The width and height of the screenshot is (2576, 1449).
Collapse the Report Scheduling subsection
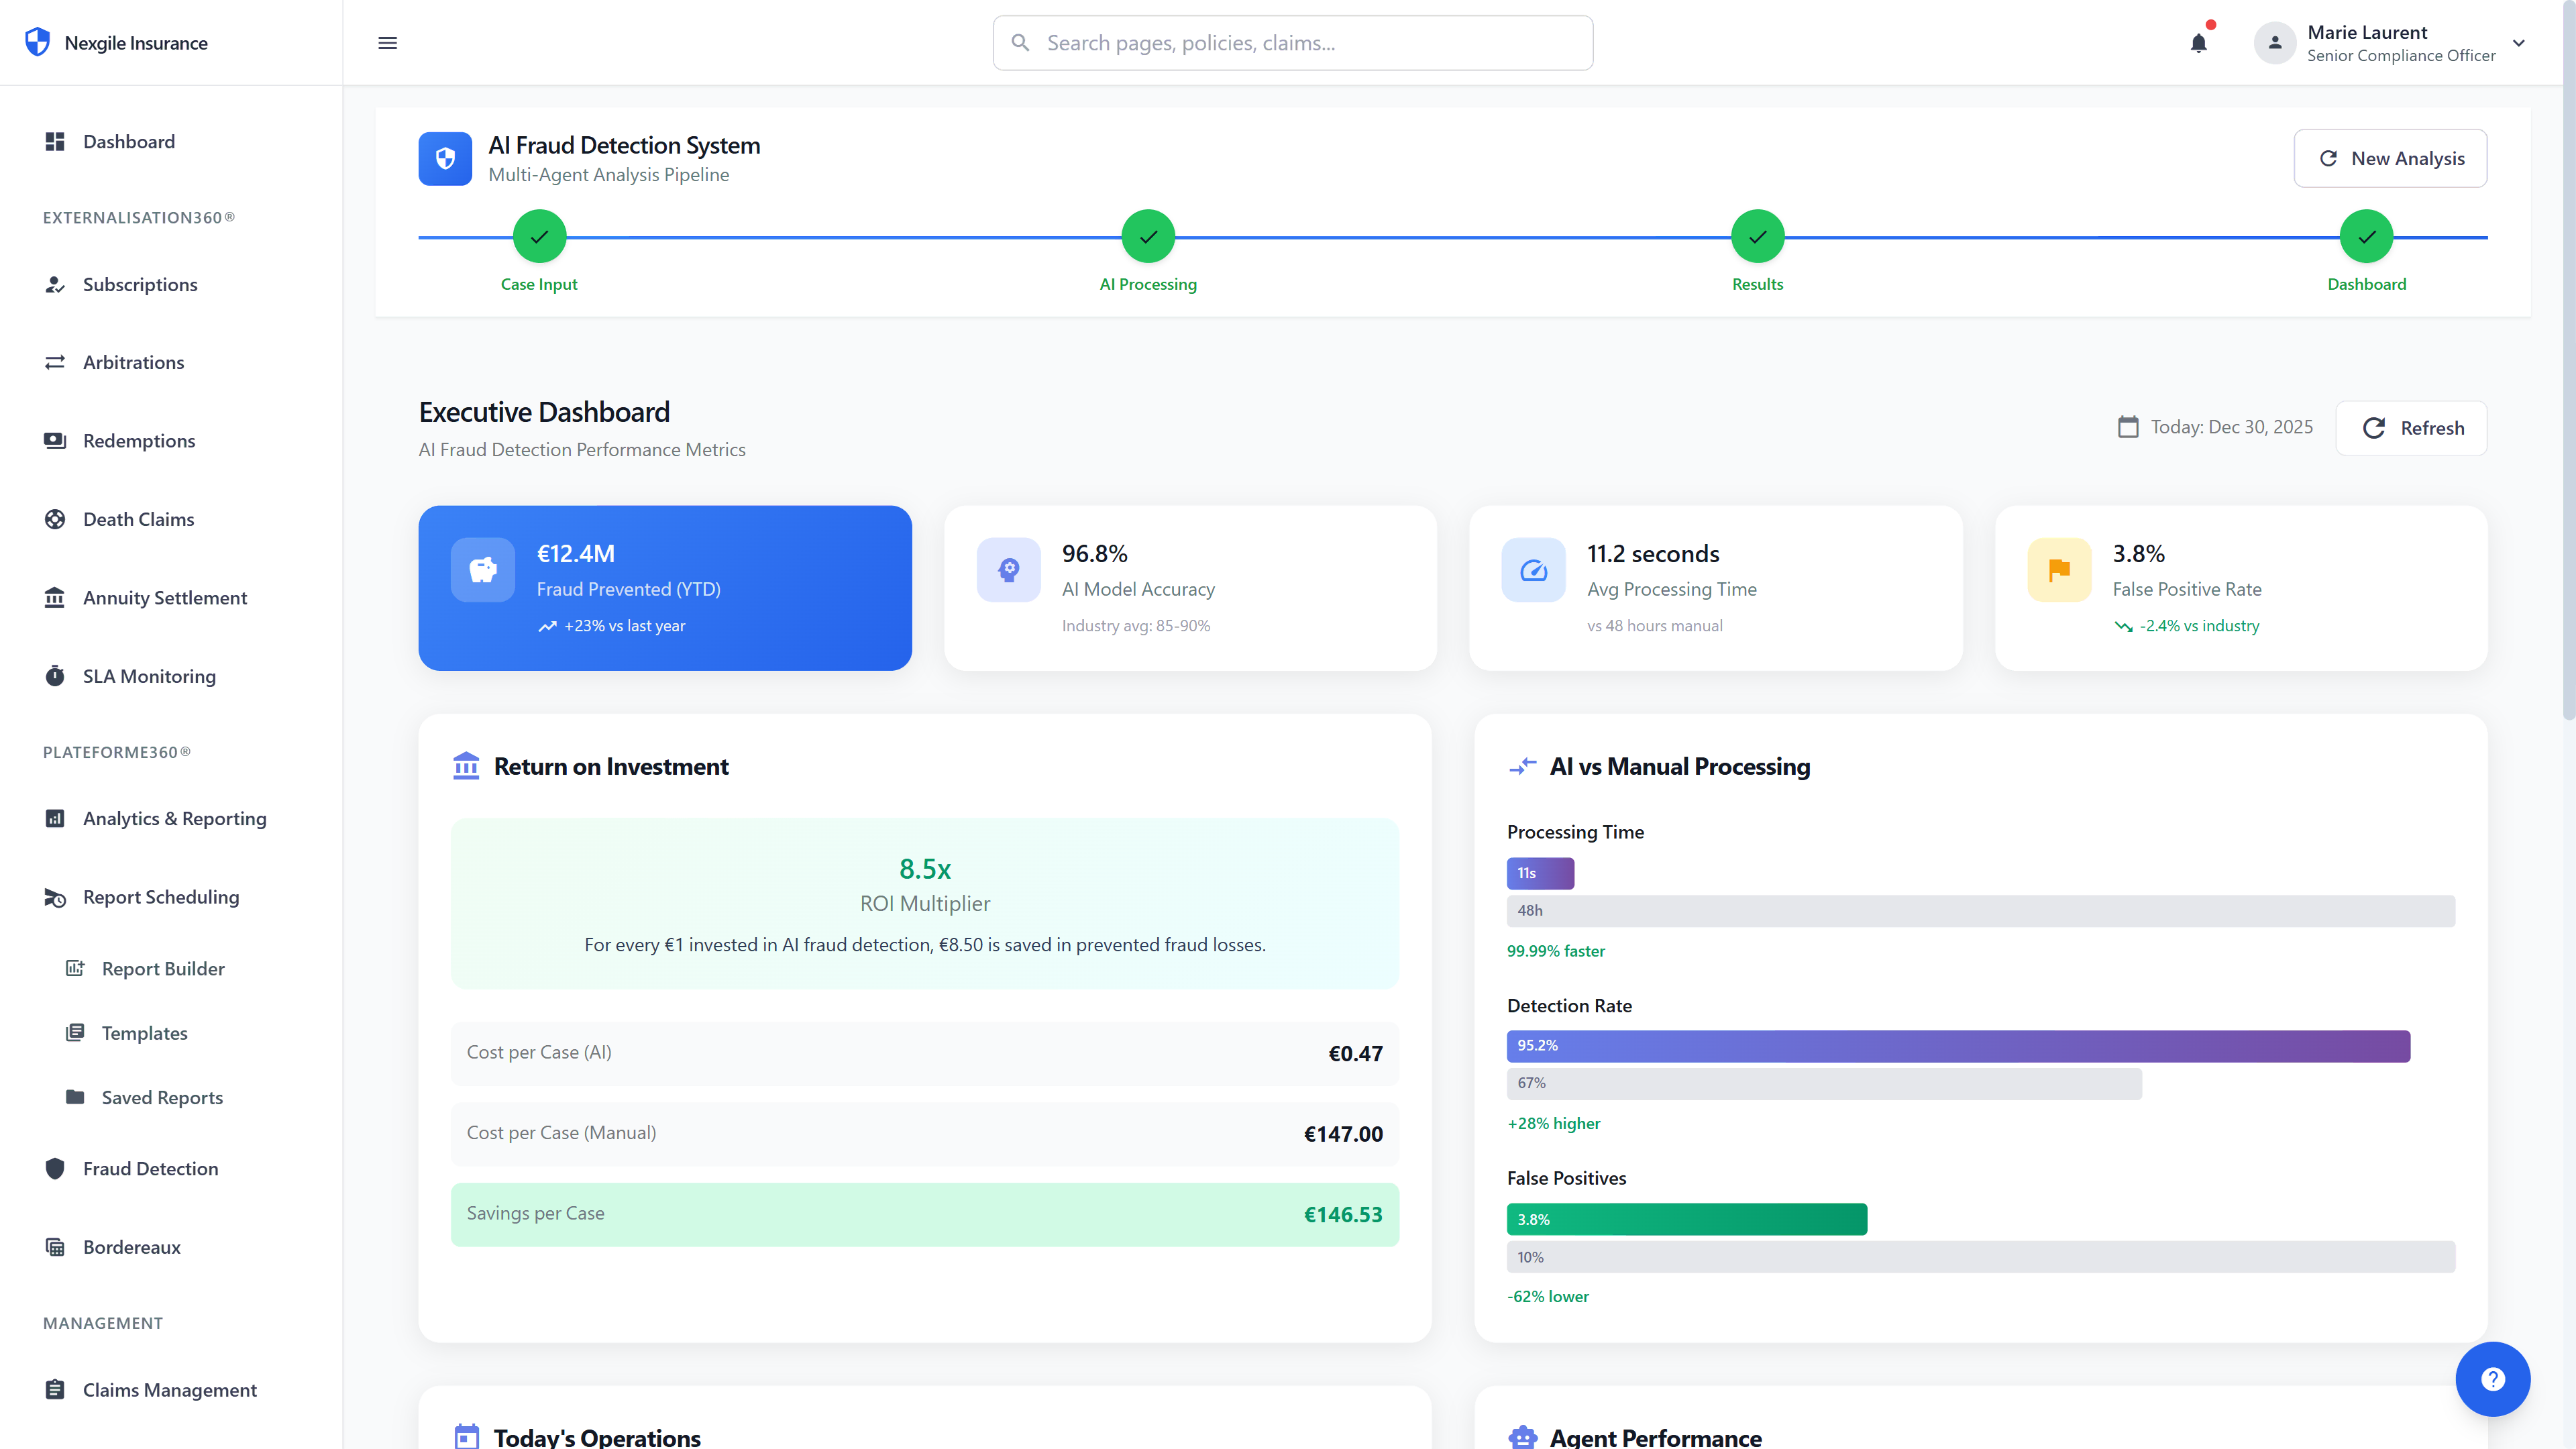tap(160, 897)
